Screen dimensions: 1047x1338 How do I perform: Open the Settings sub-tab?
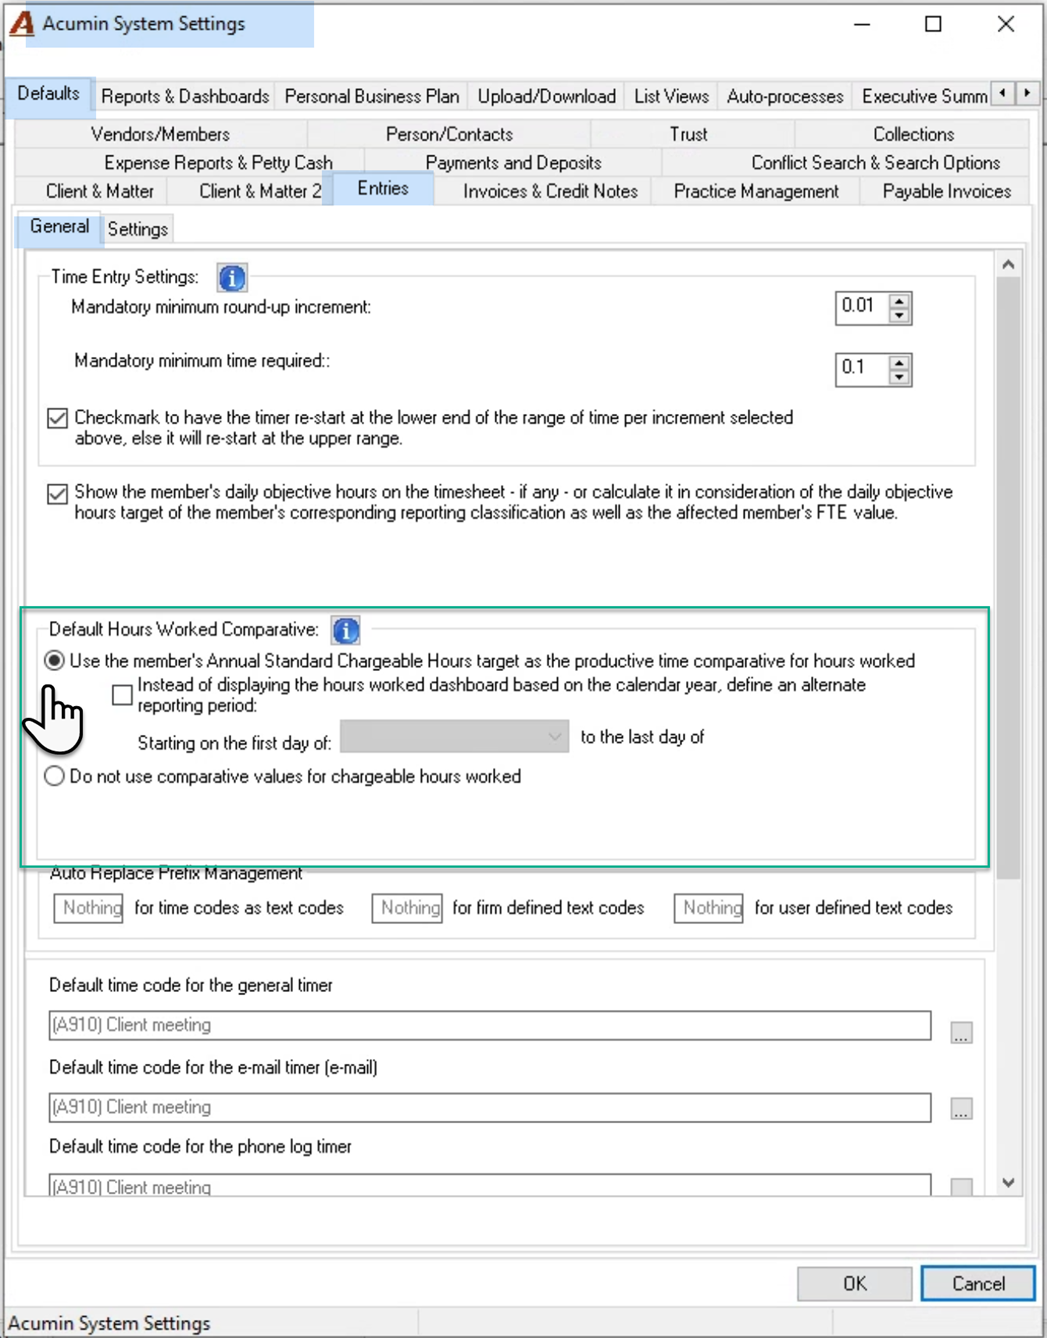click(x=138, y=229)
